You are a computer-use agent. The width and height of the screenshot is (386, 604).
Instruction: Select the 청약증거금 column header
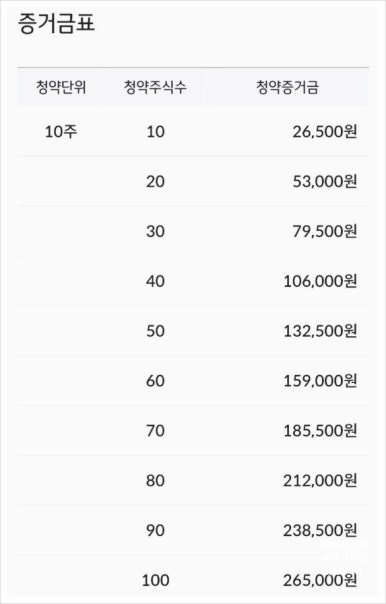(x=288, y=87)
